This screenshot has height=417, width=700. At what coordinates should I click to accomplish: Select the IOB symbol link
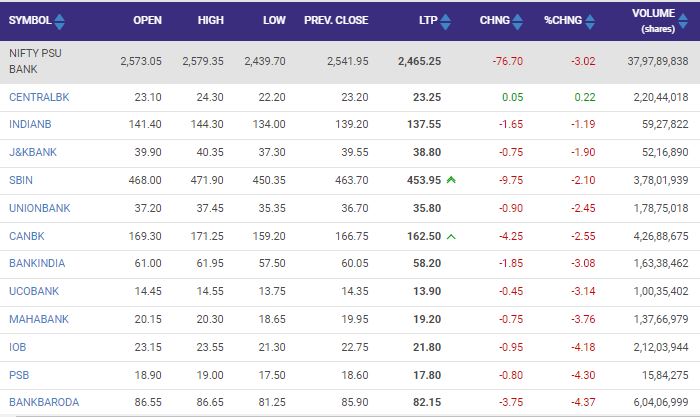pyautogui.click(x=18, y=347)
